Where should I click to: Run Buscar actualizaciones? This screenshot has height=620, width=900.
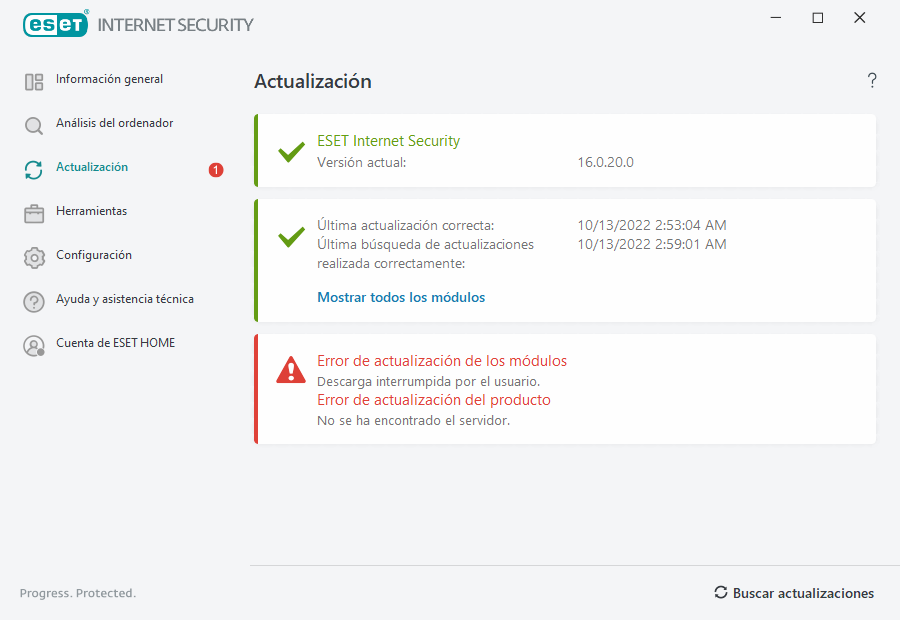pyautogui.click(x=794, y=592)
